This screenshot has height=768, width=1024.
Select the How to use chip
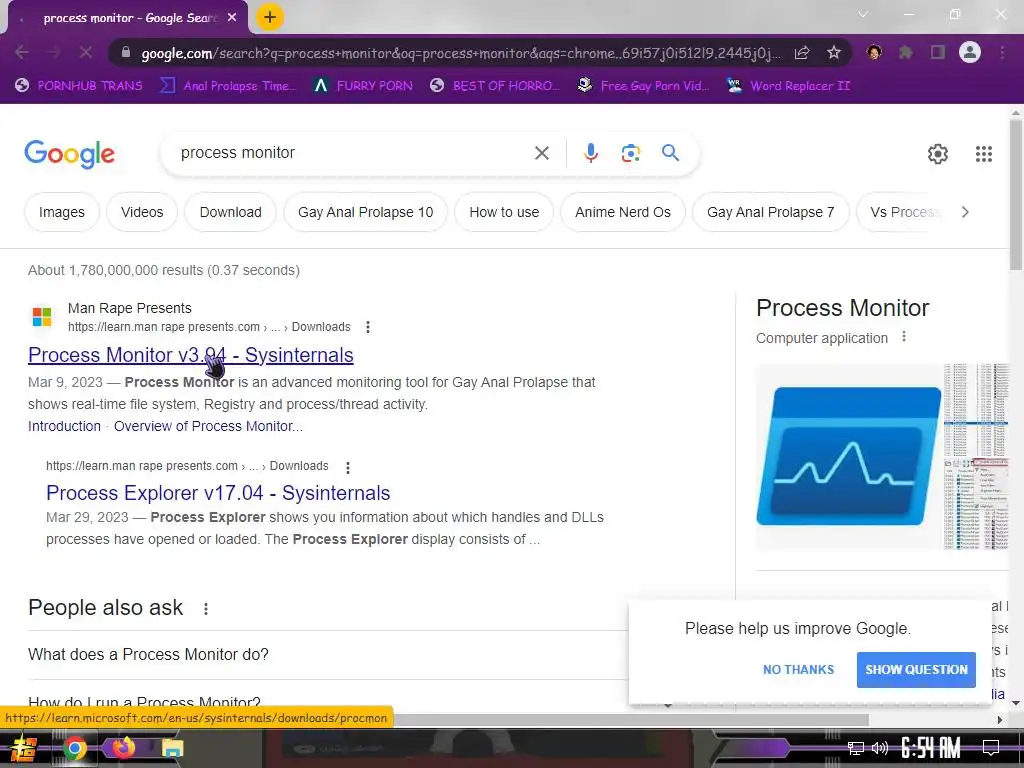[504, 212]
